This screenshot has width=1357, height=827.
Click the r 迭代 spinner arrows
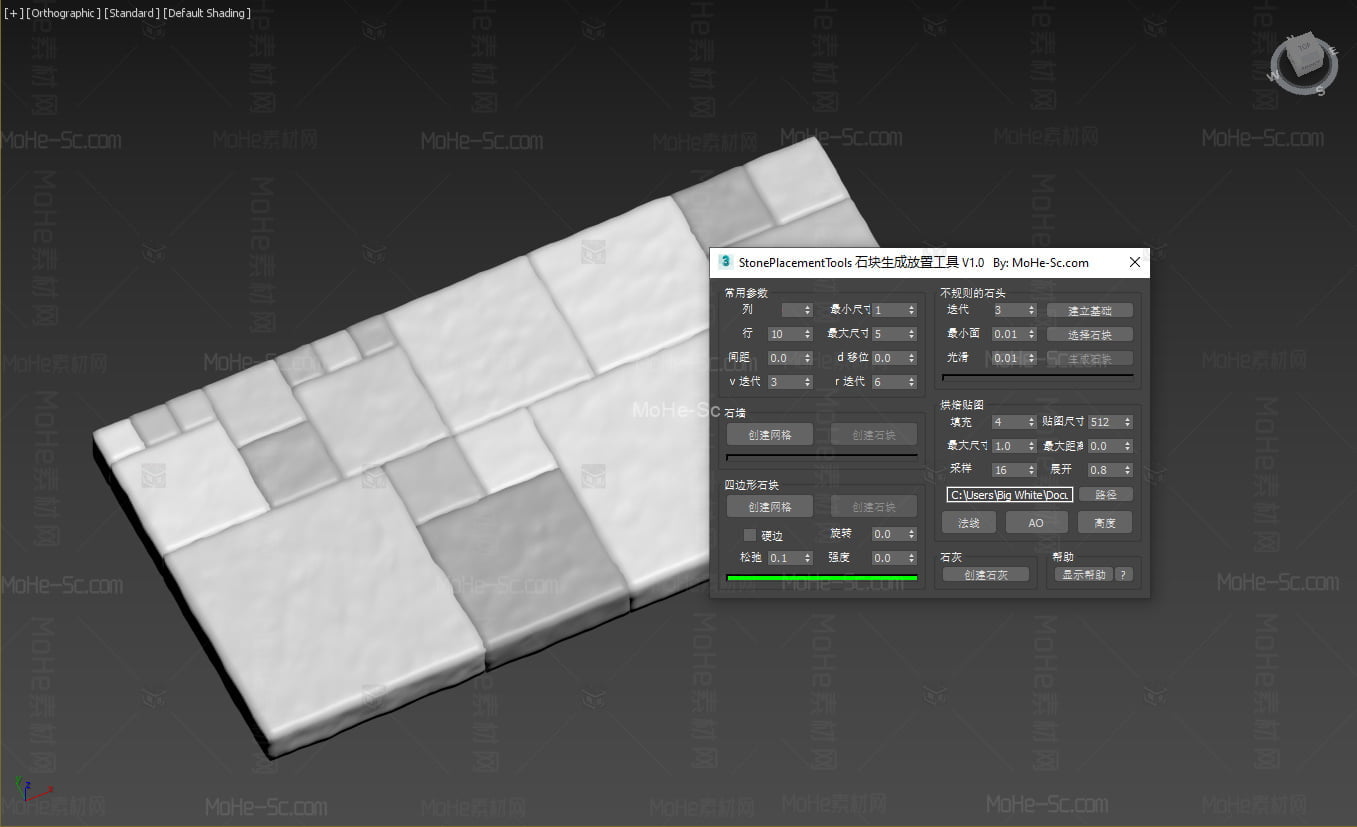coord(911,382)
